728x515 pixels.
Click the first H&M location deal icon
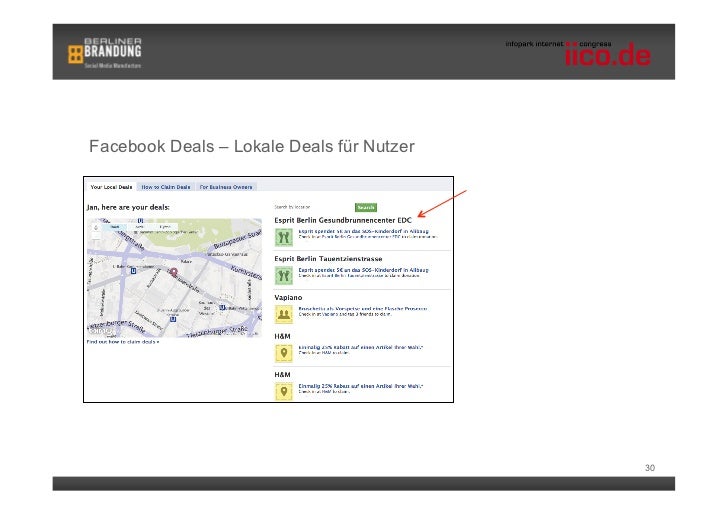coord(284,353)
